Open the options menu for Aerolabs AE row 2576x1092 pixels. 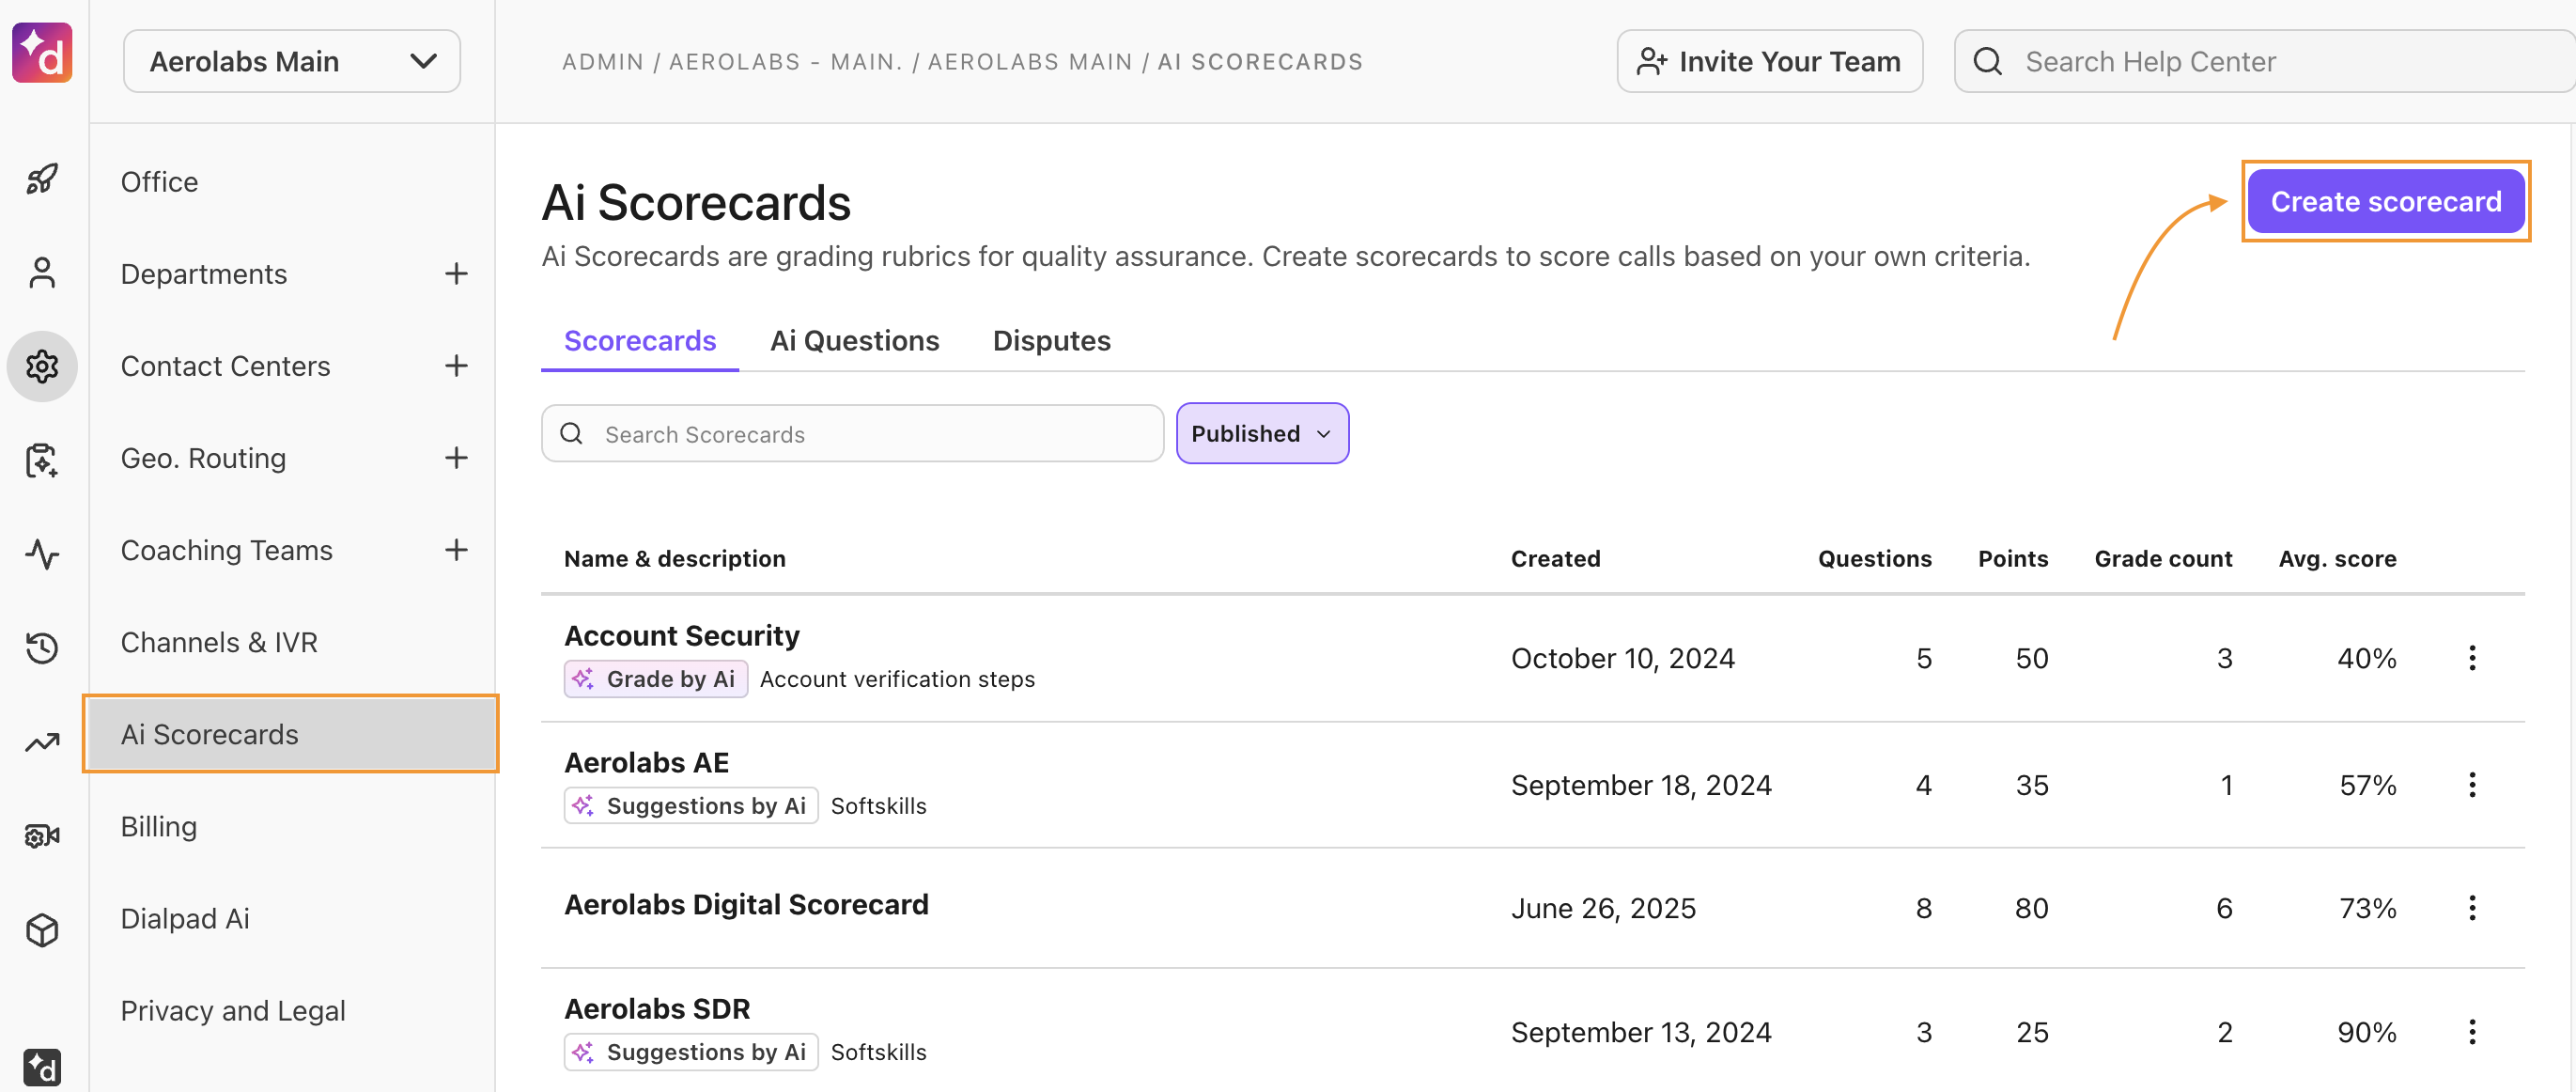(x=2472, y=785)
